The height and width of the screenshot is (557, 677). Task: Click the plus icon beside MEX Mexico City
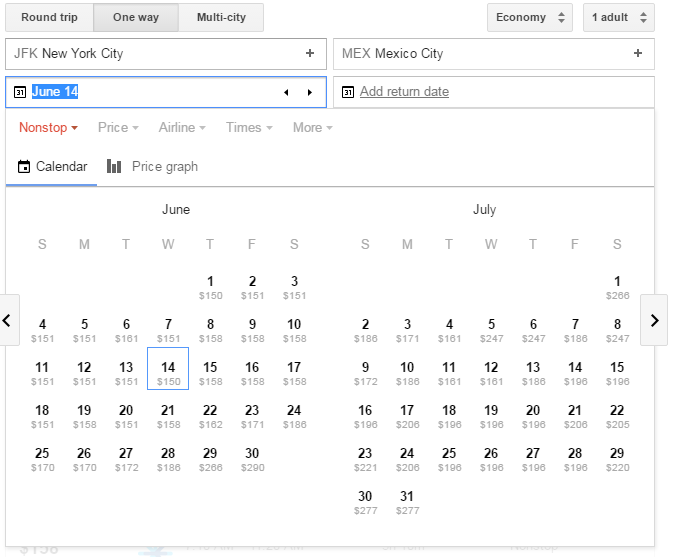pyautogui.click(x=638, y=54)
